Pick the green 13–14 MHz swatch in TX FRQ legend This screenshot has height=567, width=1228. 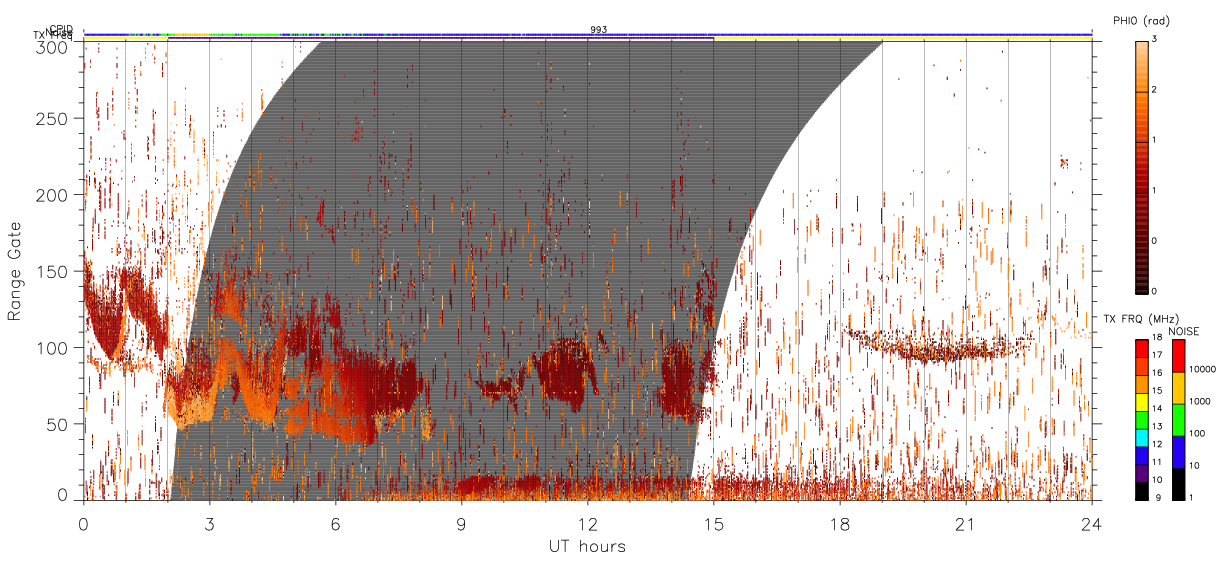(x=1142, y=419)
